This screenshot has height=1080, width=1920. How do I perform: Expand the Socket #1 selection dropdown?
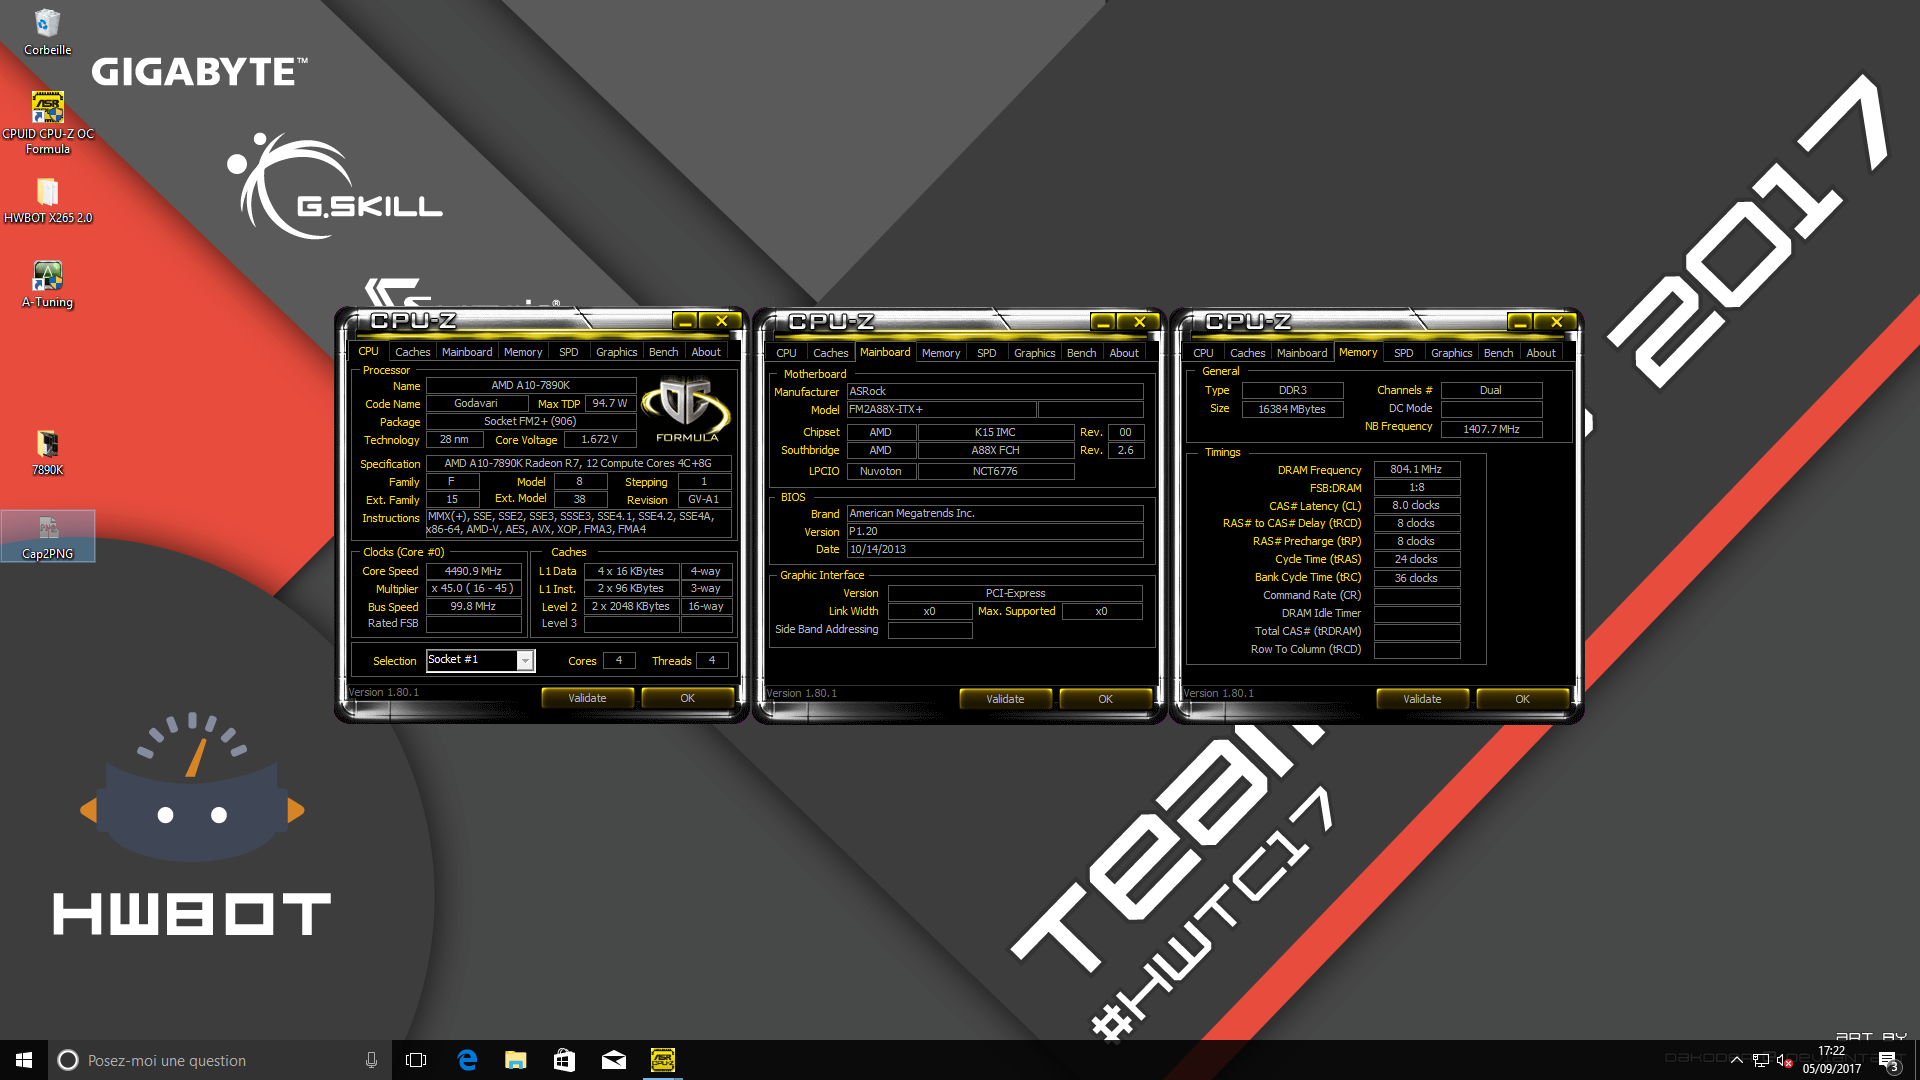point(525,660)
